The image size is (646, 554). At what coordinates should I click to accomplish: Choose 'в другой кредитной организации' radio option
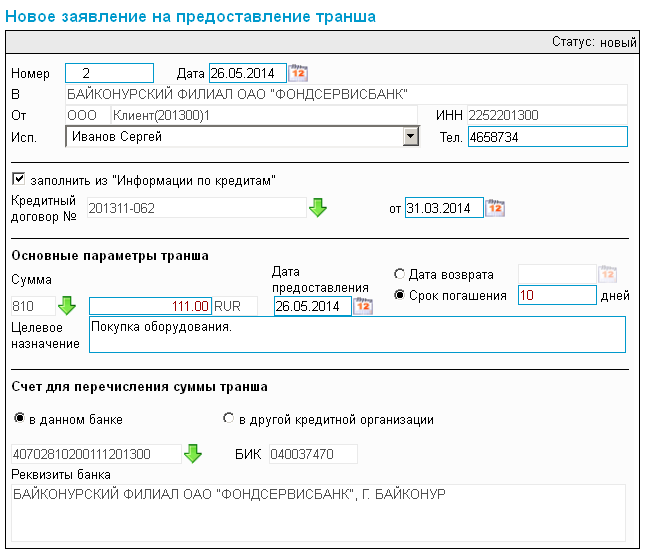(228, 418)
